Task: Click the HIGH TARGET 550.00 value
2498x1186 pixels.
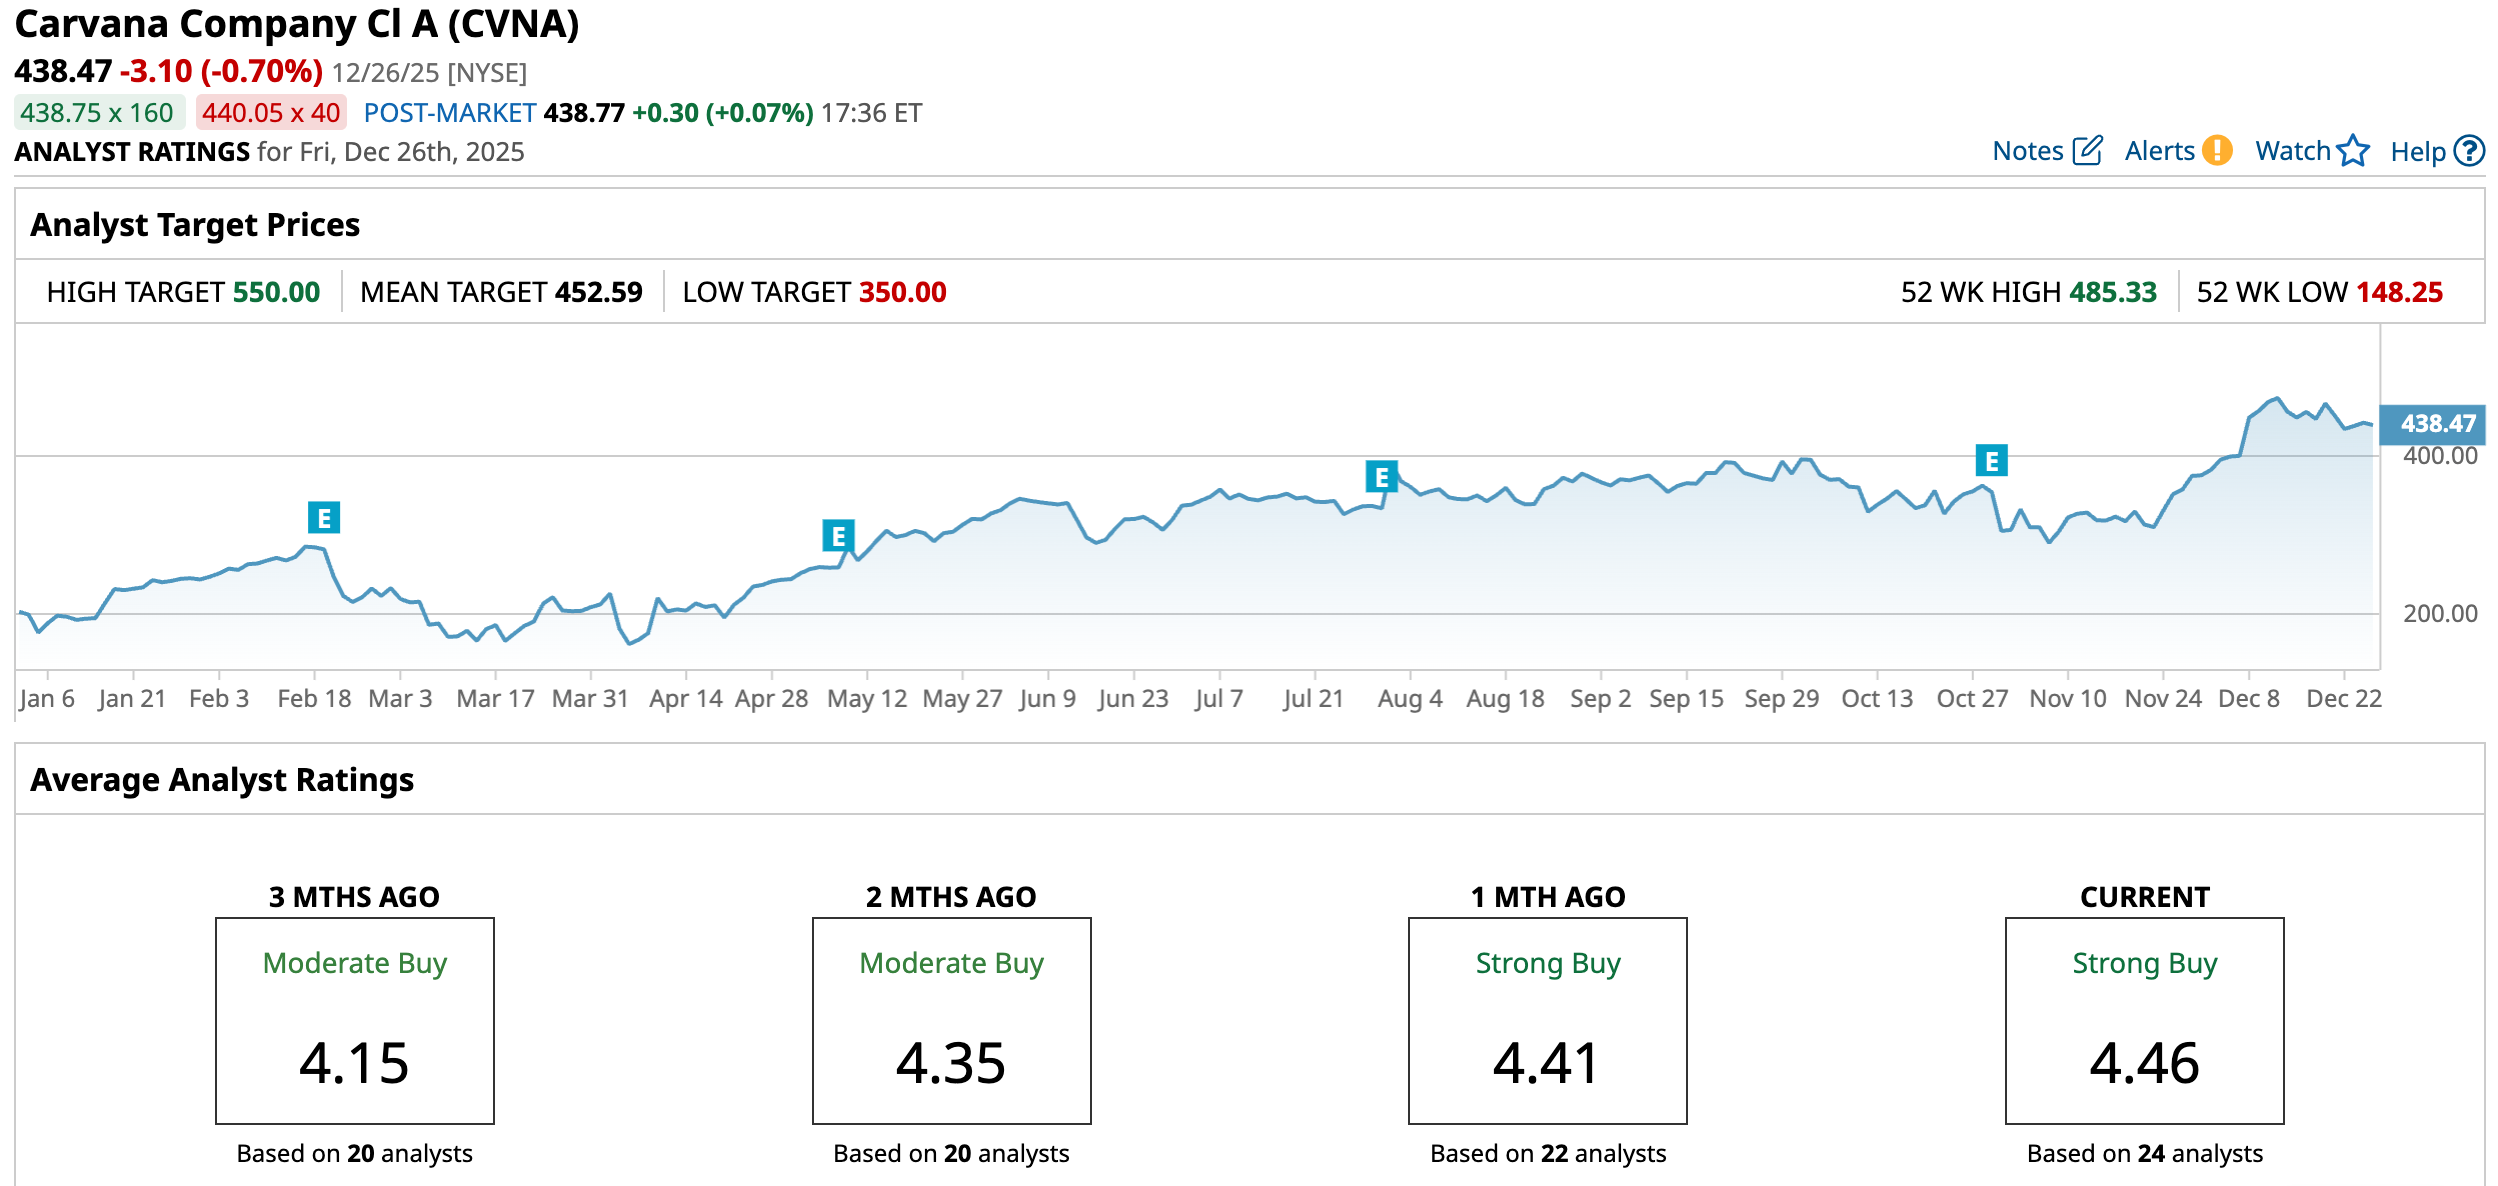Action: 276,292
